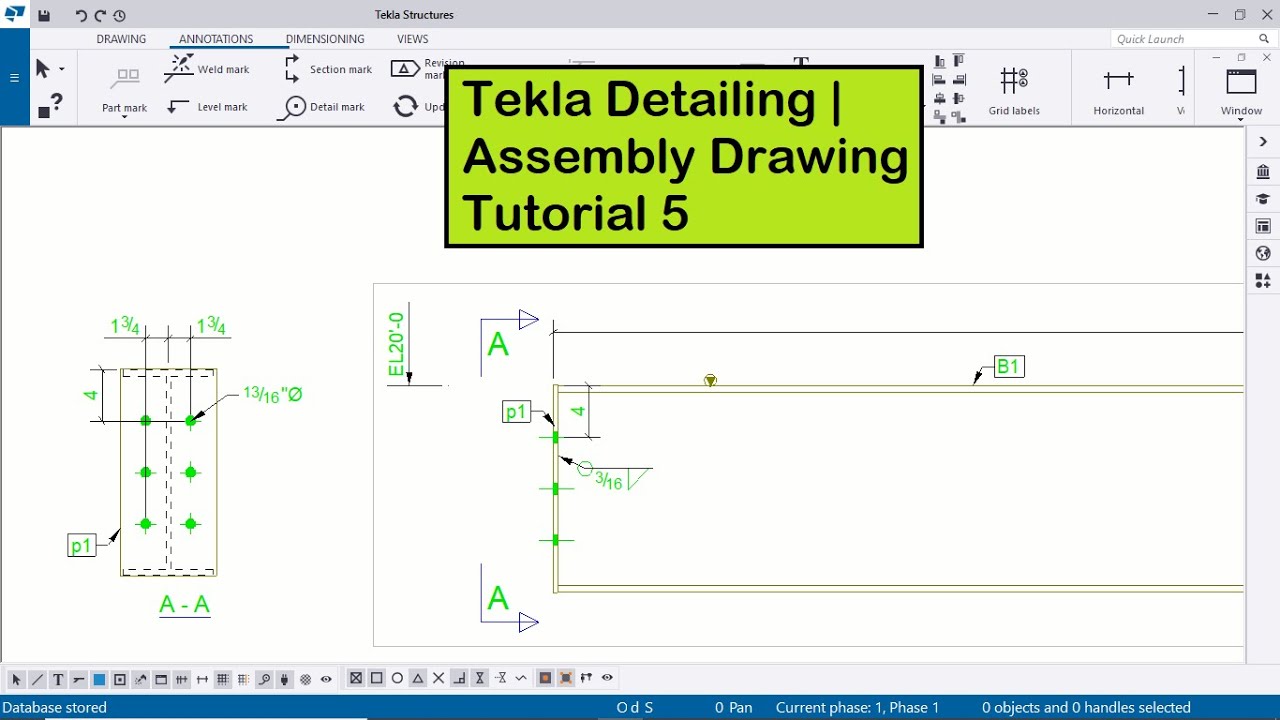Toggle the plain X intersection snap switch
The width and height of the screenshot is (1280, 720).
(x=438, y=678)
